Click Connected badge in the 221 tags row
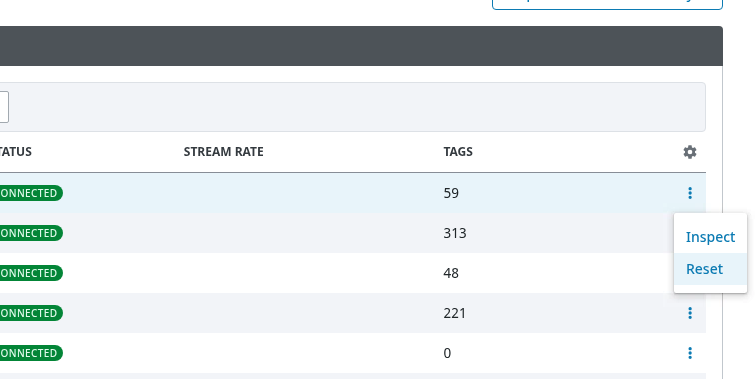 31,313
